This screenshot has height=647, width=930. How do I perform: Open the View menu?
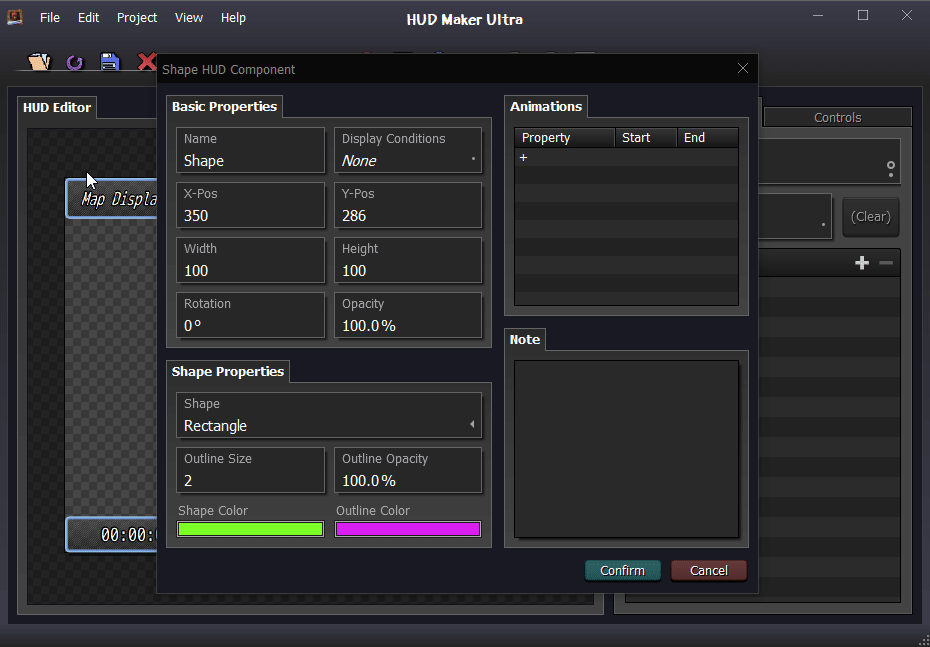point(189,18)
